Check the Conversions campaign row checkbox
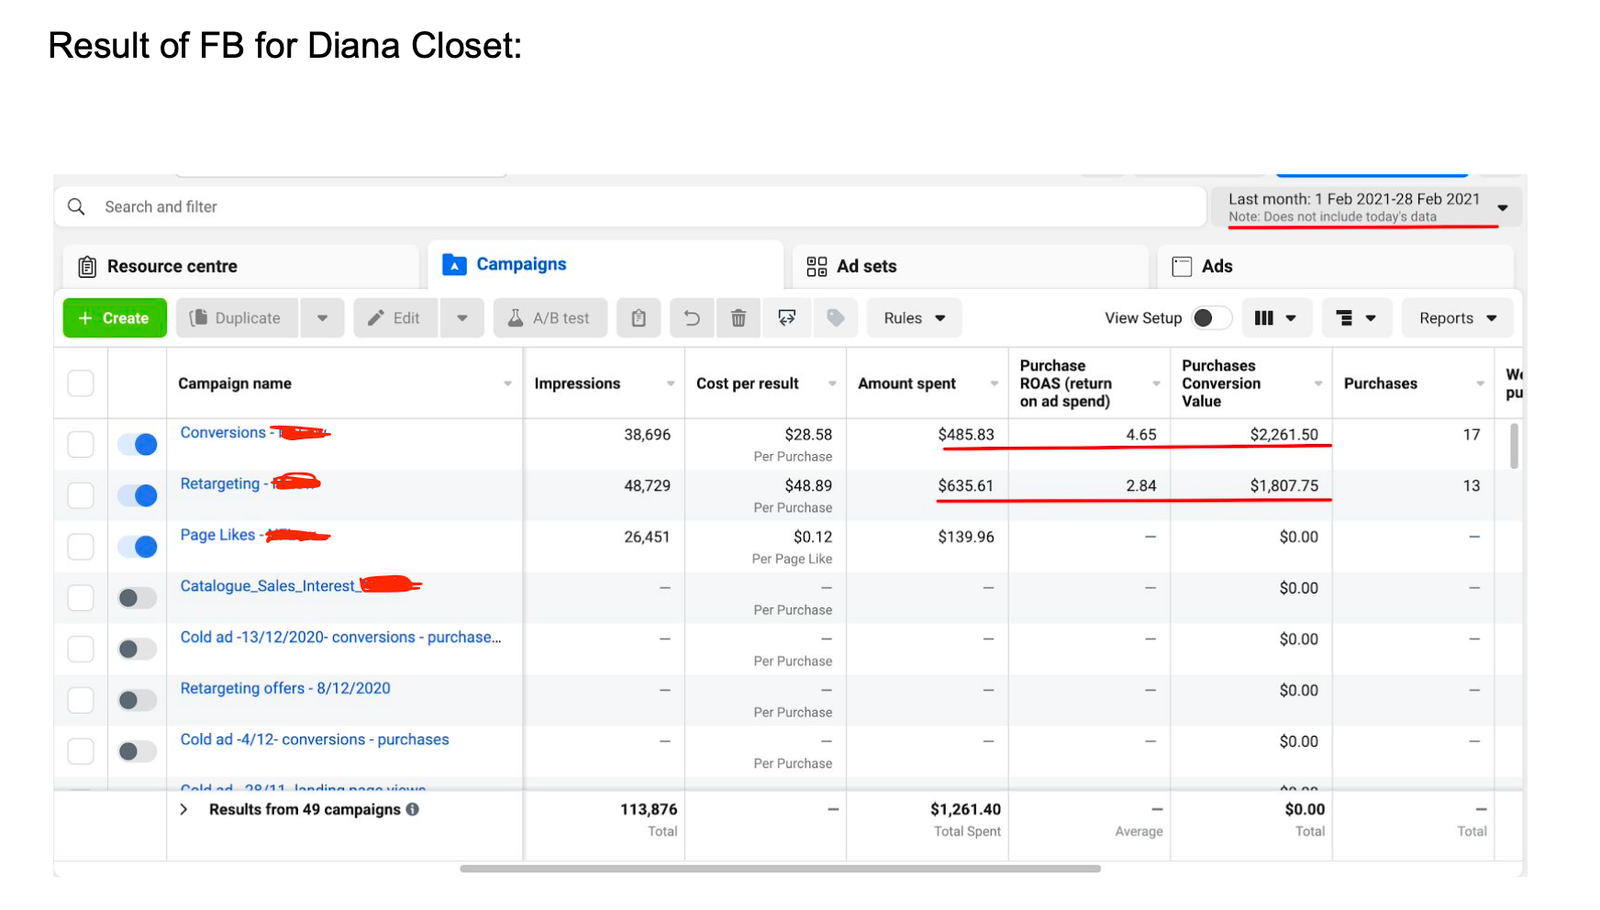 [x=81, y=444]
